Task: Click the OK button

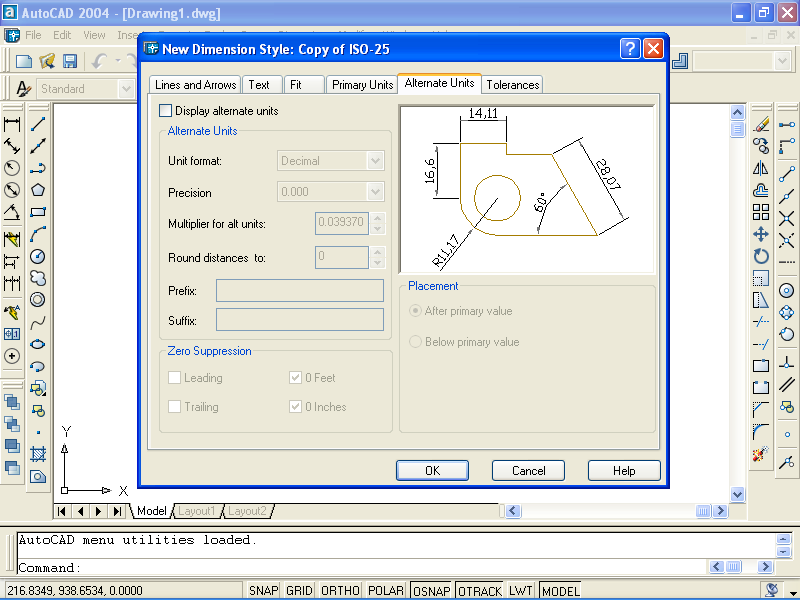Action: [x=432, y=470]
